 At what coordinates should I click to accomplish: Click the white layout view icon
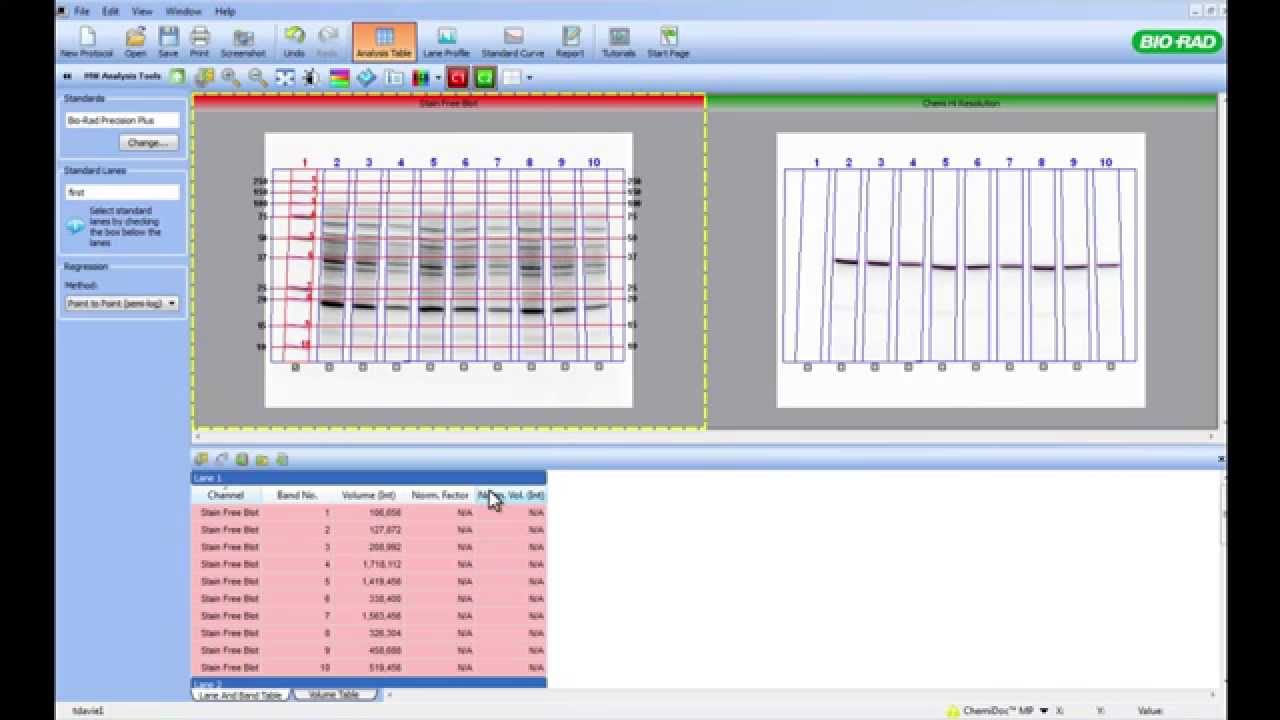click(x=512, y=77)
